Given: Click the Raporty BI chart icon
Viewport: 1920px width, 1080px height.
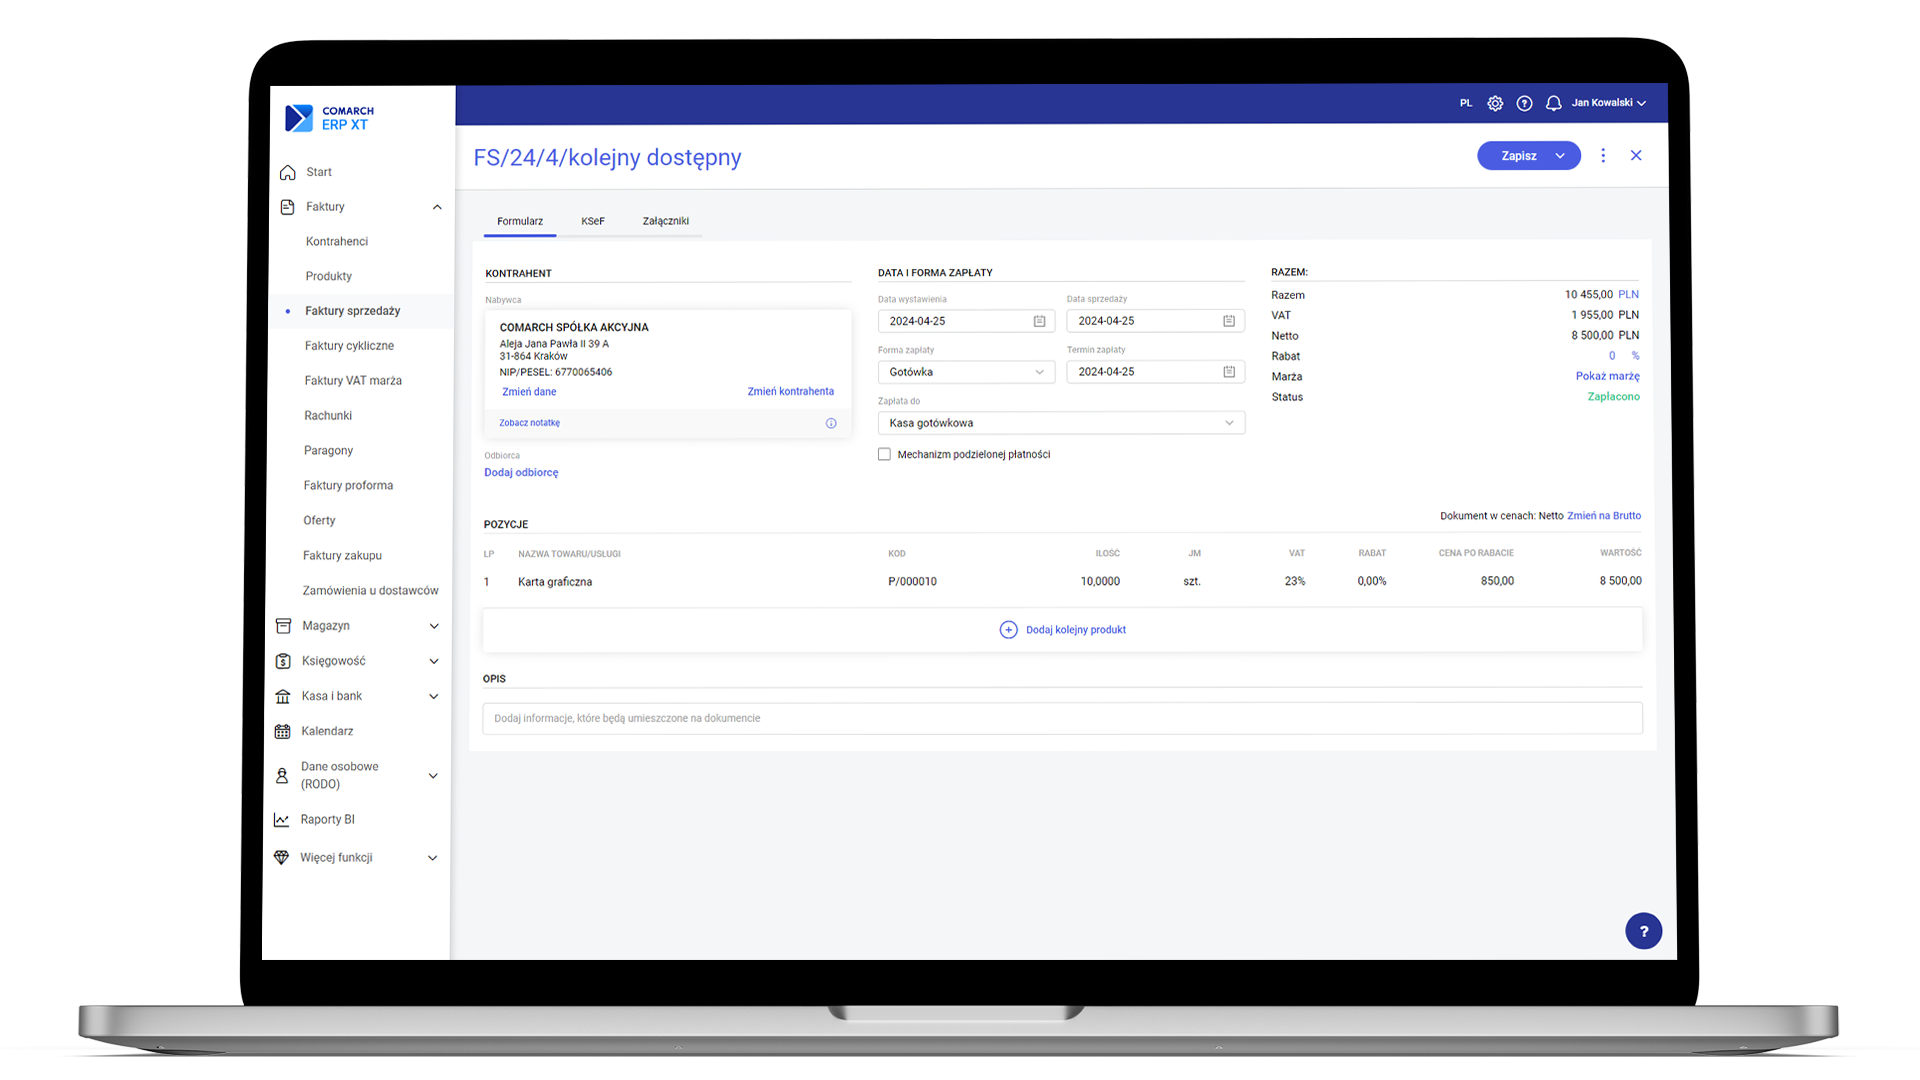Looking at the screenshot, I should 281,819.
